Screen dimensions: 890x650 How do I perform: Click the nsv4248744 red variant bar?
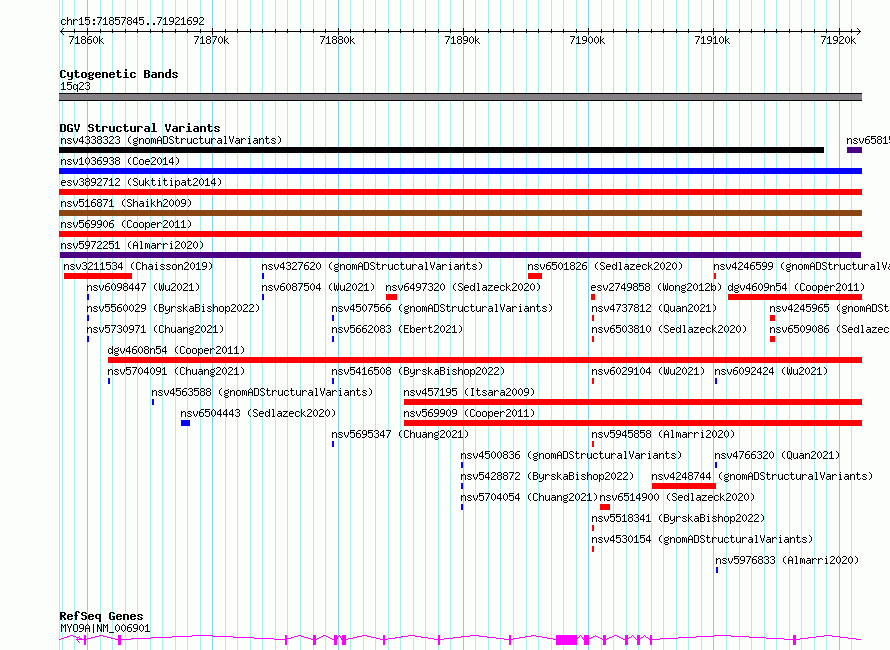tap(684, 486)
